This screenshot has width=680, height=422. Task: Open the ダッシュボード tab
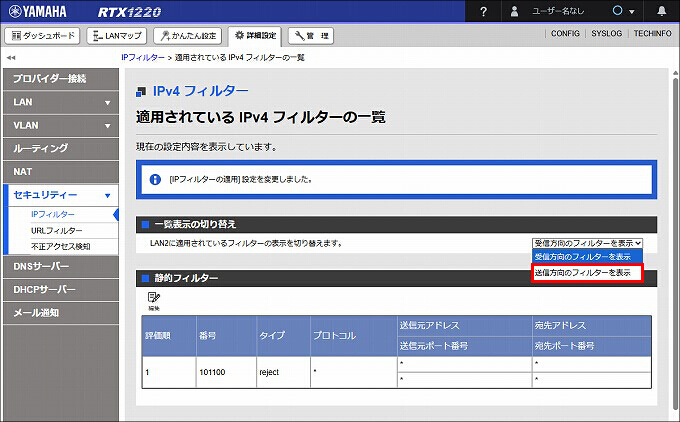click(x=42, y=36)
